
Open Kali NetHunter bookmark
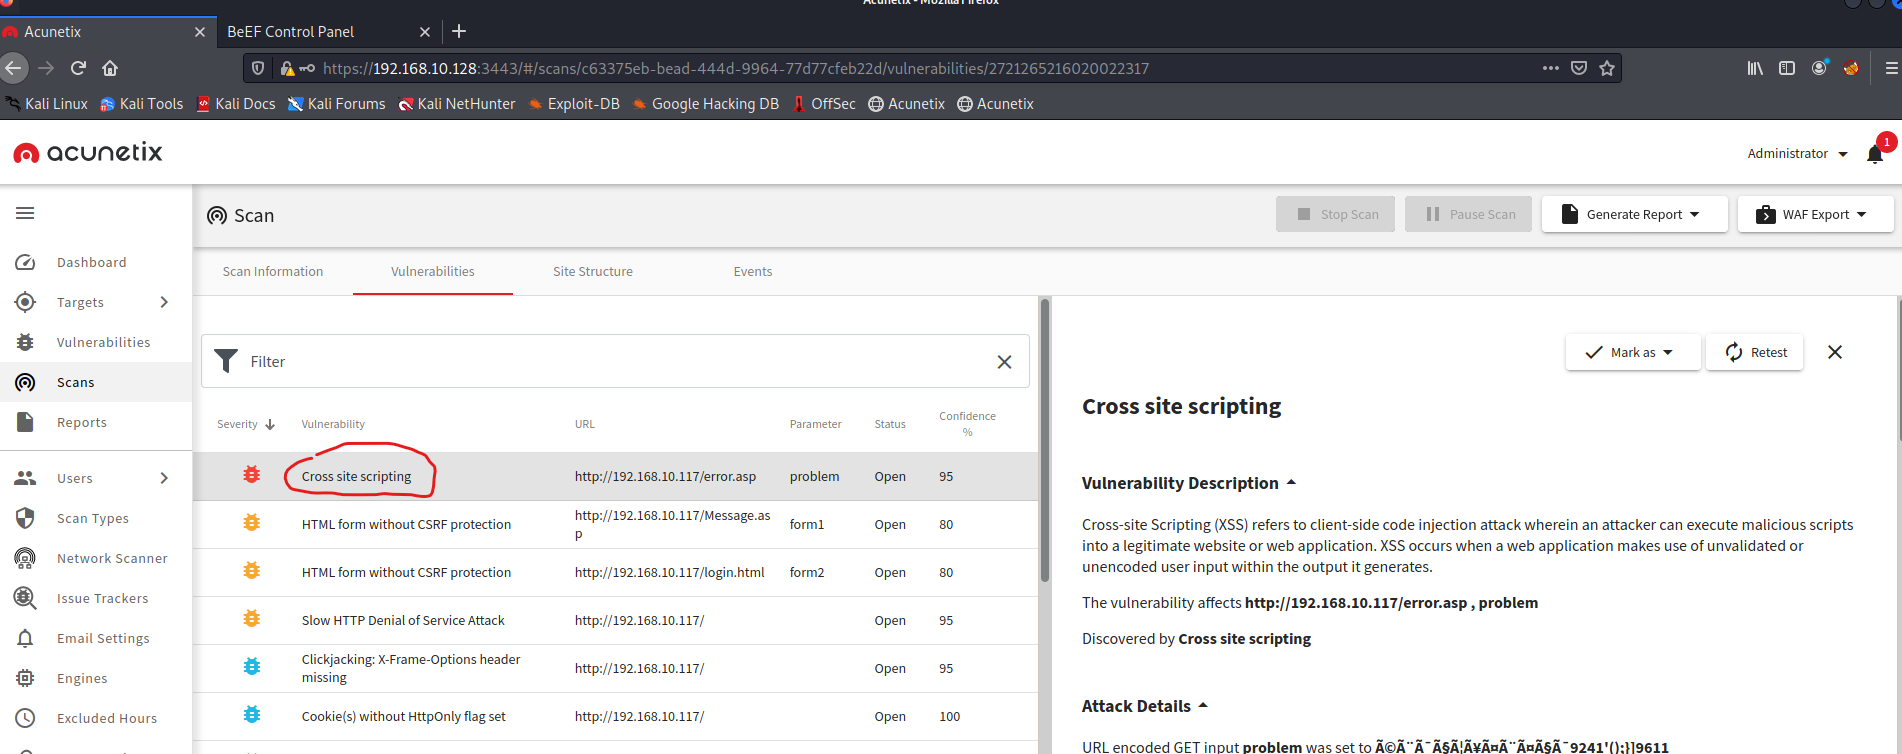click(x=457, y=104)
